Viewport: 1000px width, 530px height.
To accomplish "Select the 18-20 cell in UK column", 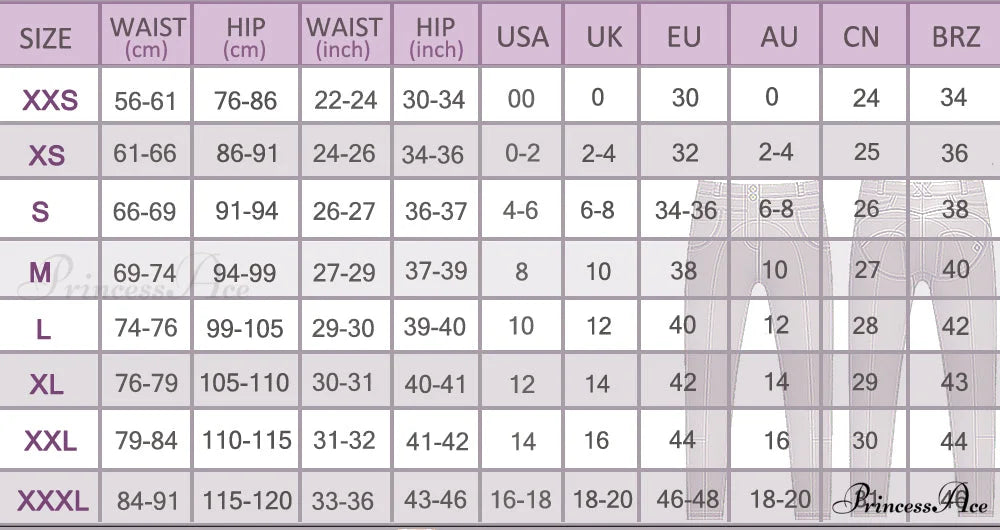I will [604, 500].
